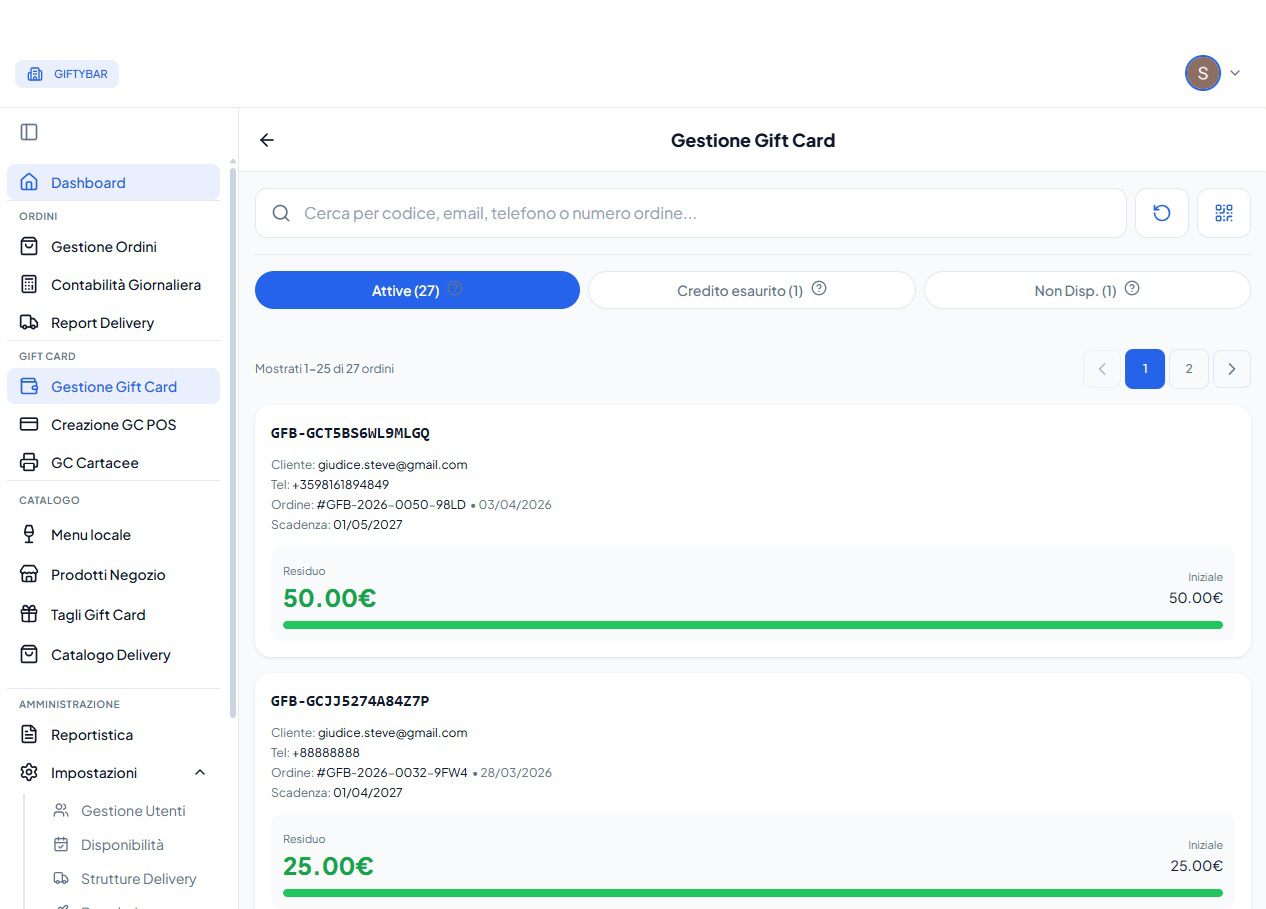The width and height of the screenshot is (1266, 909).
Task: Click the Impostazioni gear icon
Action: tap(29, 773)
